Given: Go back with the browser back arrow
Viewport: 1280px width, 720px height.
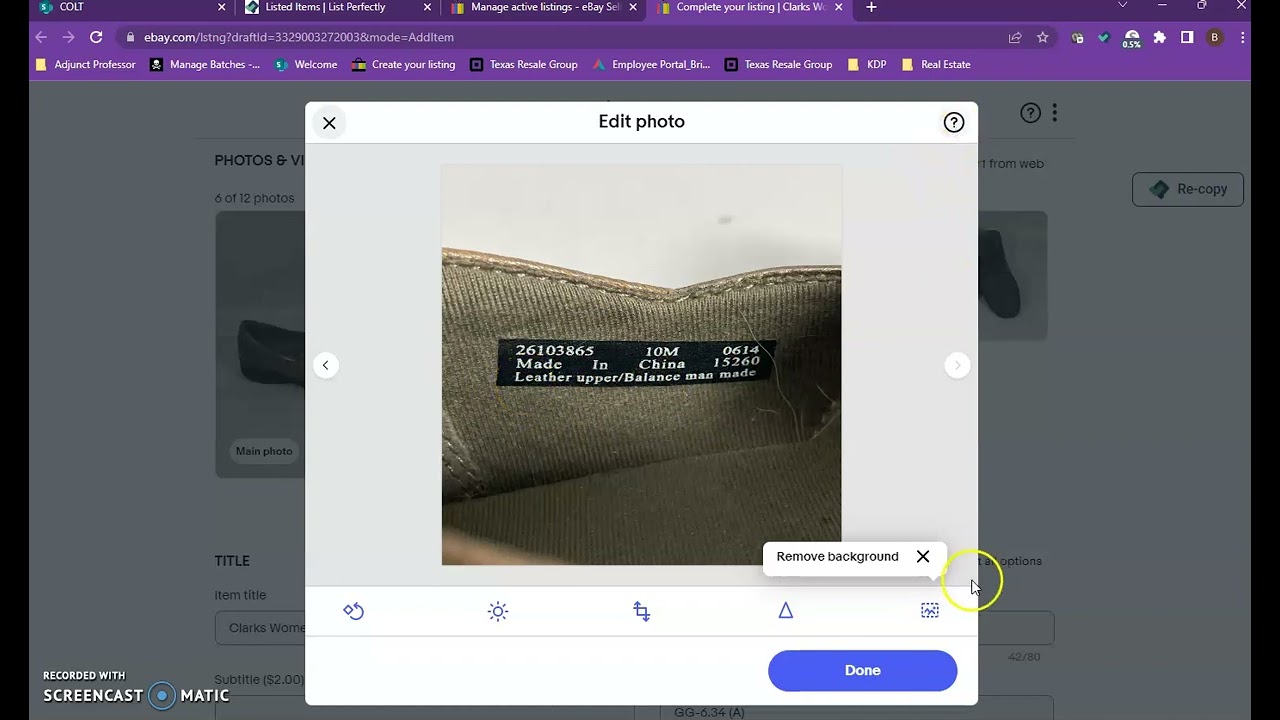Looking at the screenshot, I should [41, 37].
